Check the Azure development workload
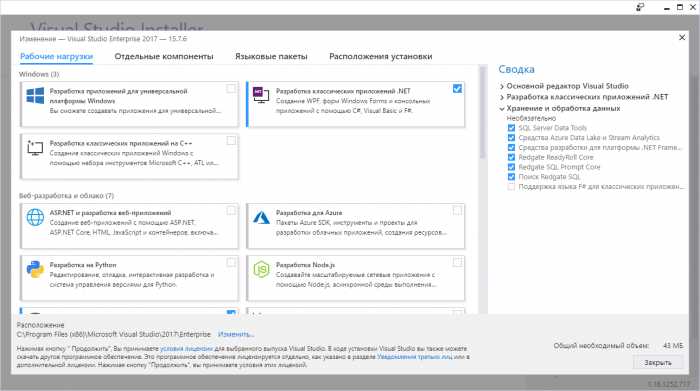This screenshot has height=391, width=700. tap(457, 210)
